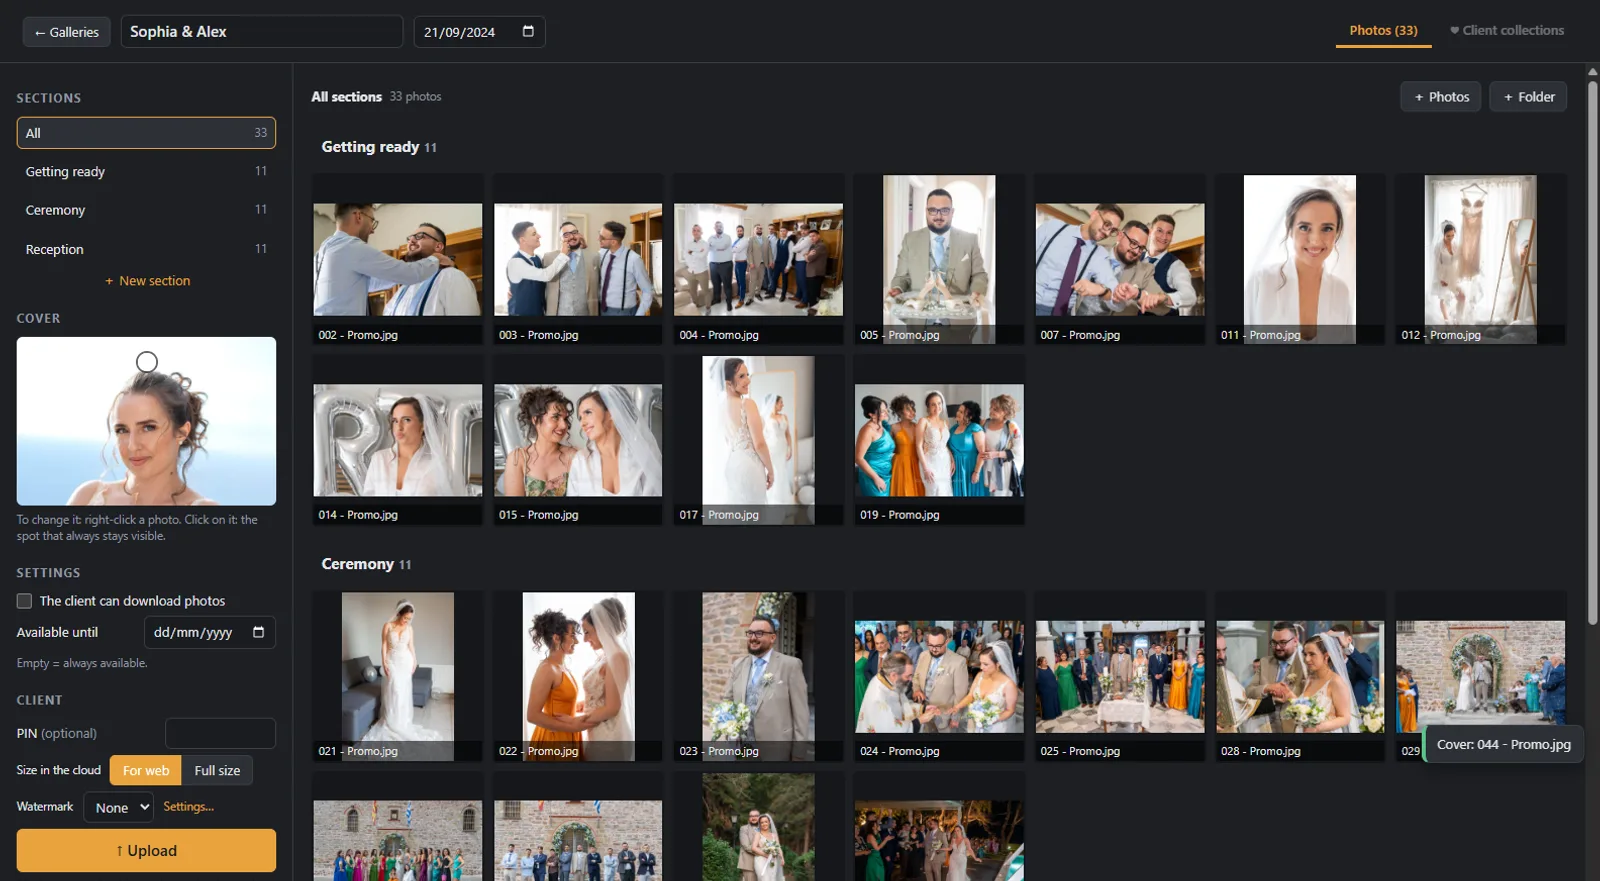The image size is (1600, 881).
Task: Select photo thumbnail 015 - Promo.jpg
Action: [578, 440]
